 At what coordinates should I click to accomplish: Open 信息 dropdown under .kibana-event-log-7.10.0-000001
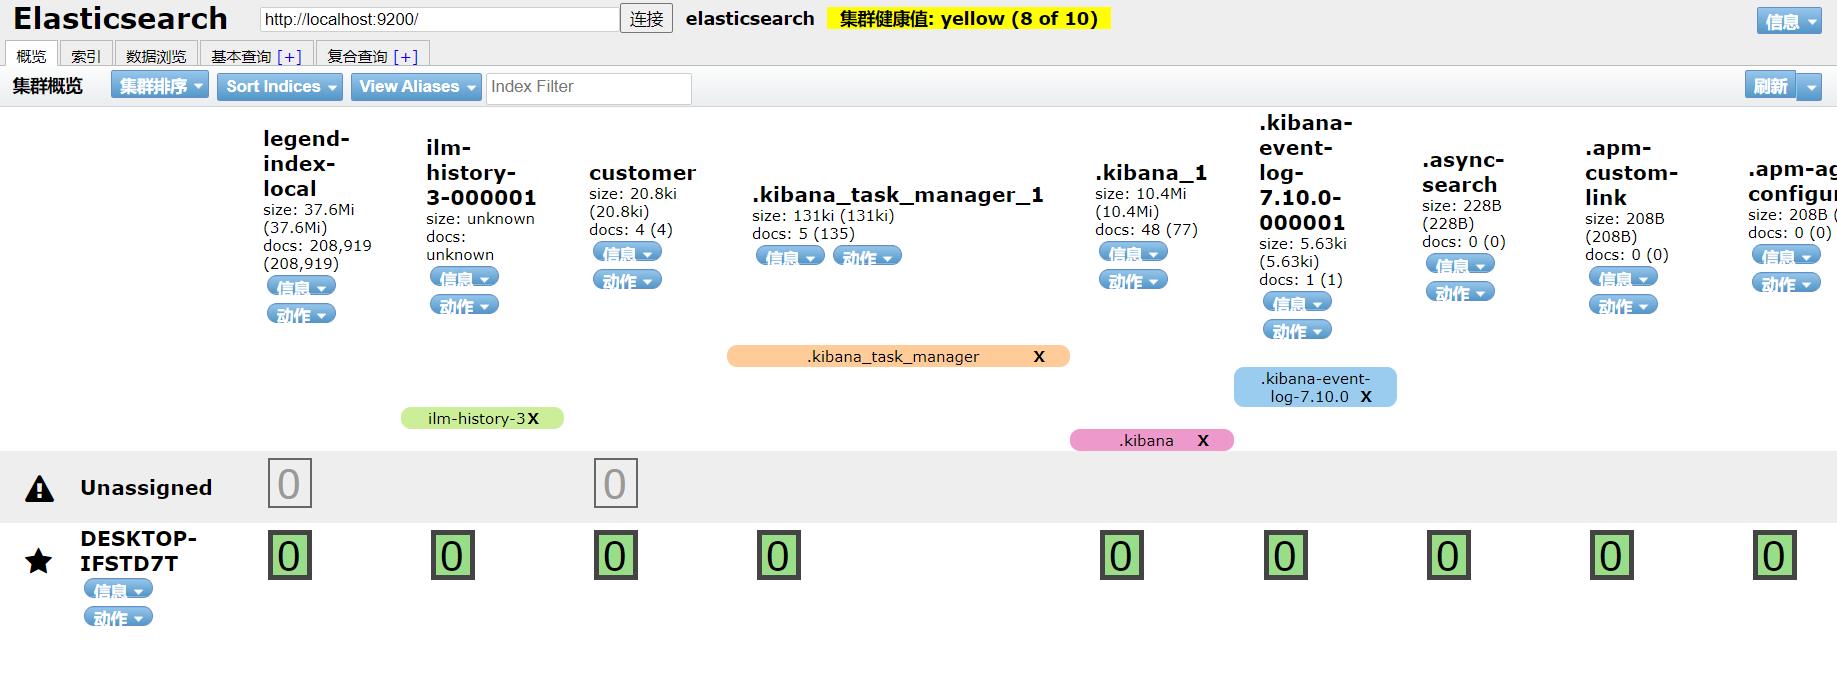point(1297,303)
